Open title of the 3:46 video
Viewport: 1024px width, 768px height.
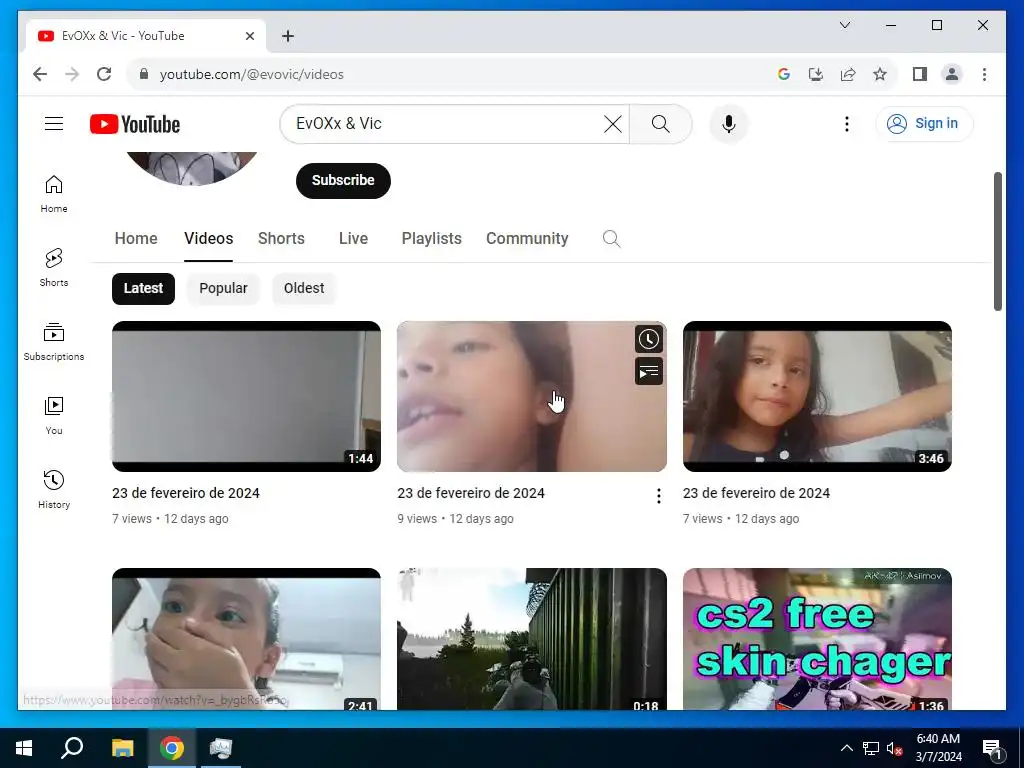click(756, 493)
